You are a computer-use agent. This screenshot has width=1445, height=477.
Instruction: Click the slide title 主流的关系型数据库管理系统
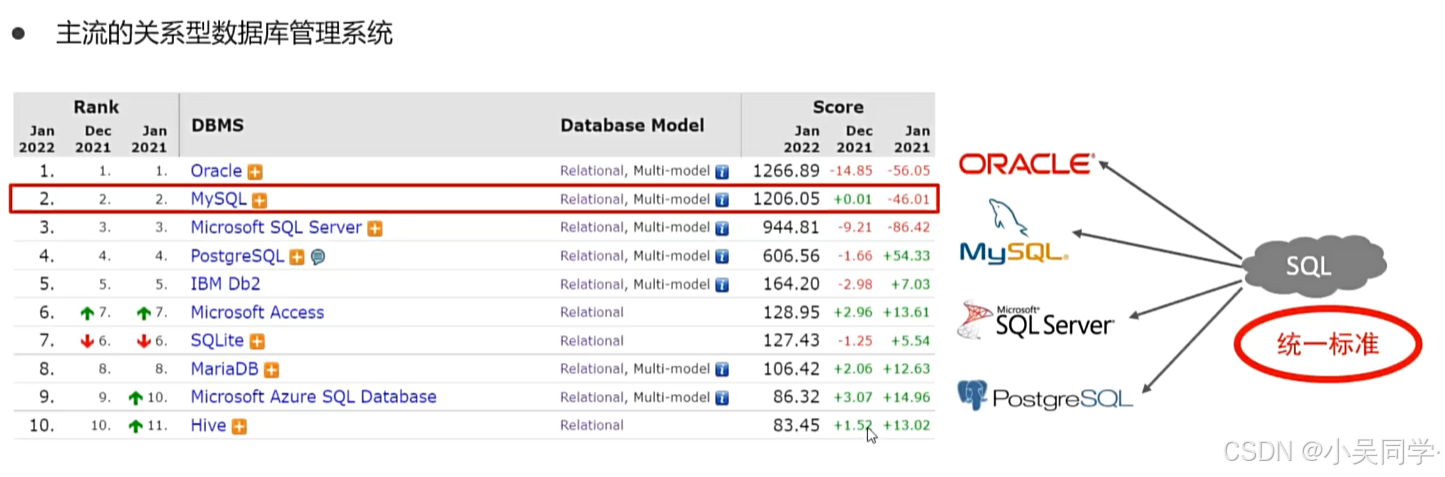pyautogui.click(x=224, y=32)
